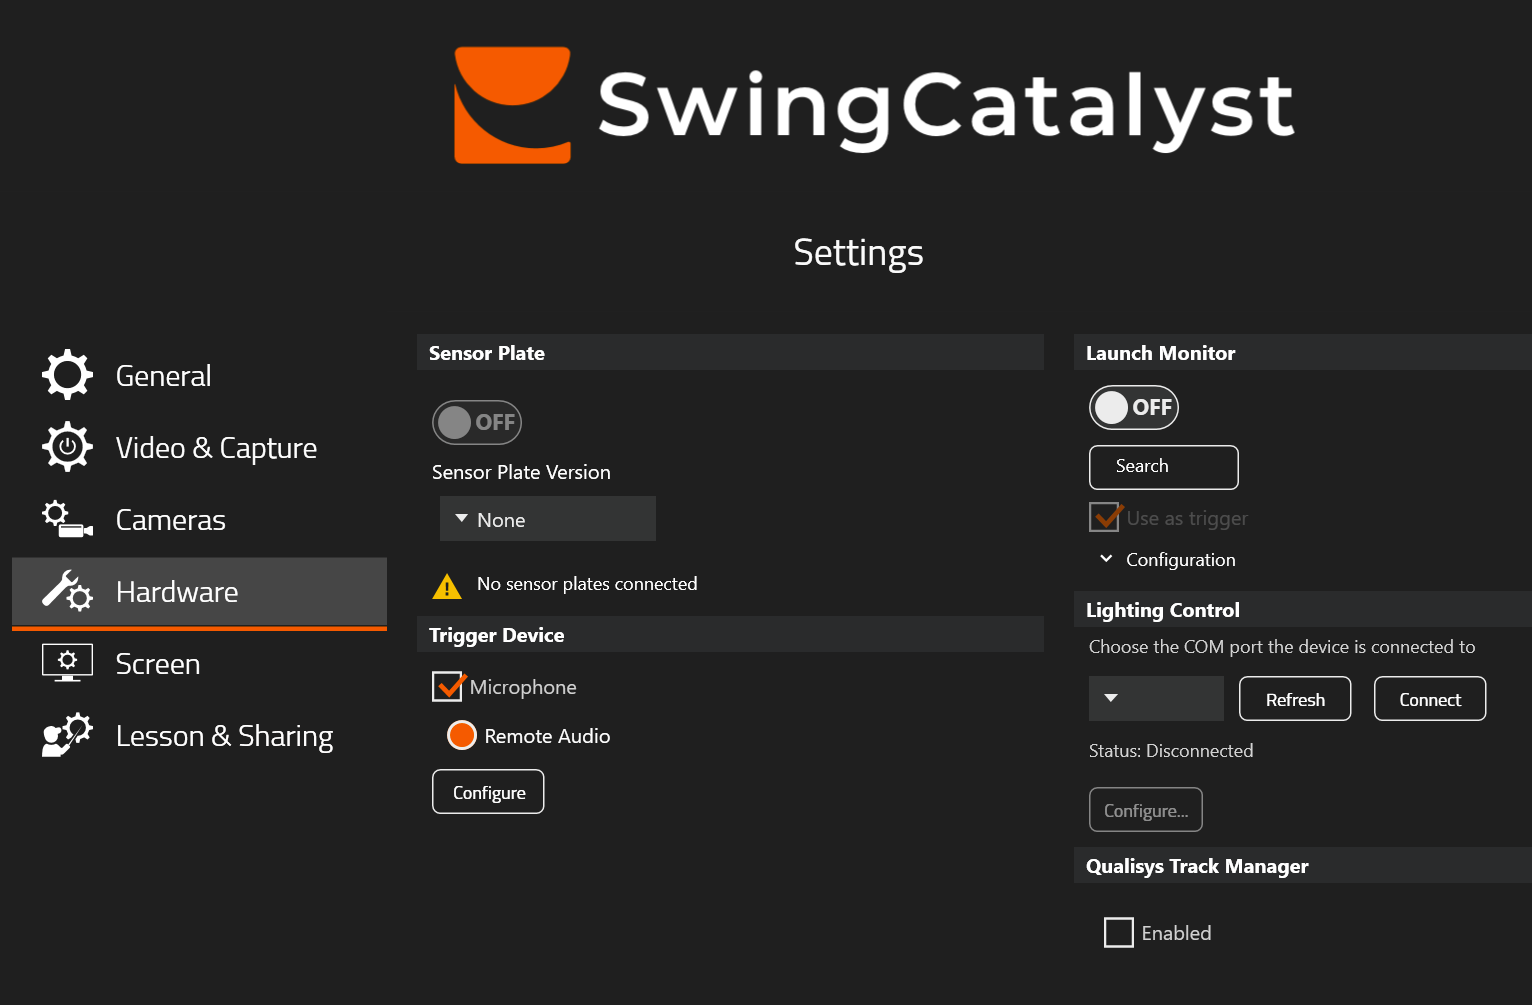Click the SwingCatalyst orange logo
This screenshot has height=1005, width=1532.
(x=511, y=104)
